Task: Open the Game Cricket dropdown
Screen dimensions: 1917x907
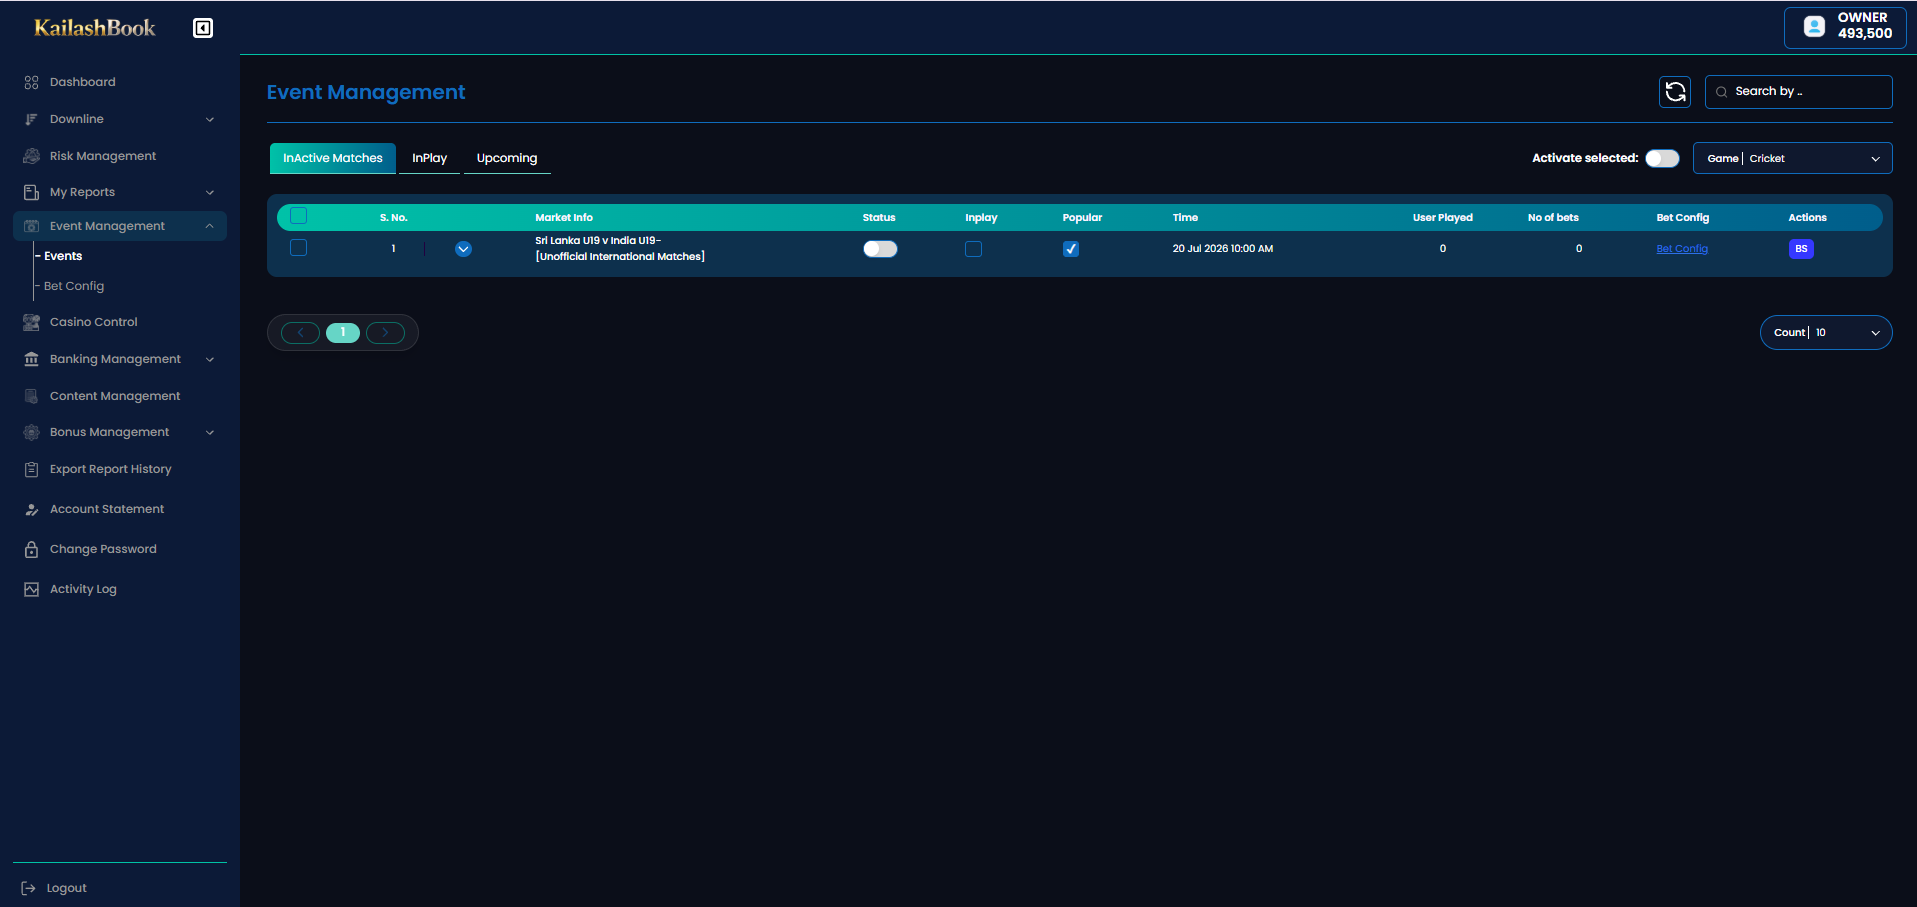Action: [1792, 158]
